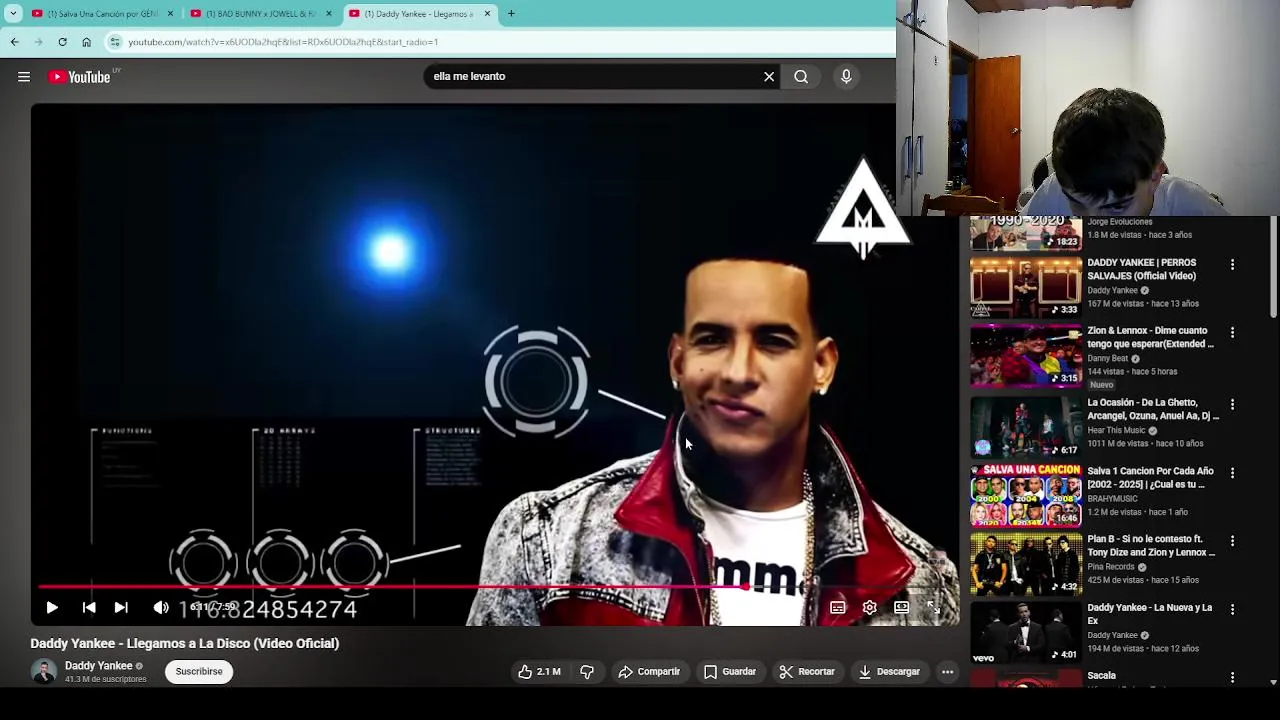
Task: Open the Daddy Yankee channel name link
Action: pyautogui.click(x=99, y=666)
